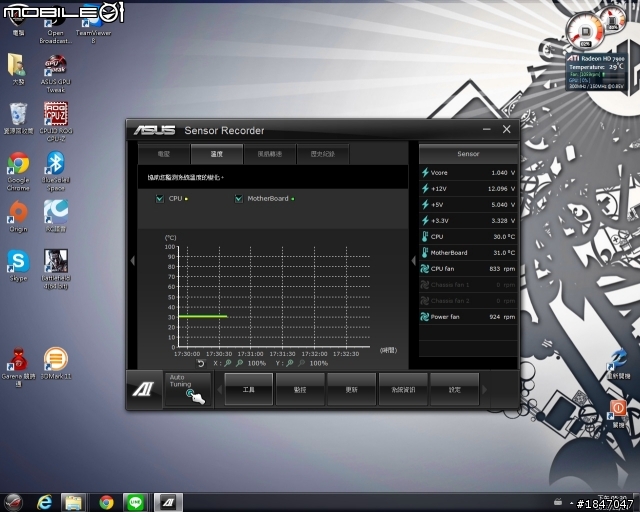Viewport: 640px width, 512px height.
Task: Click the MotherBoard thermometer icon
Action: [x=425, y=253]
